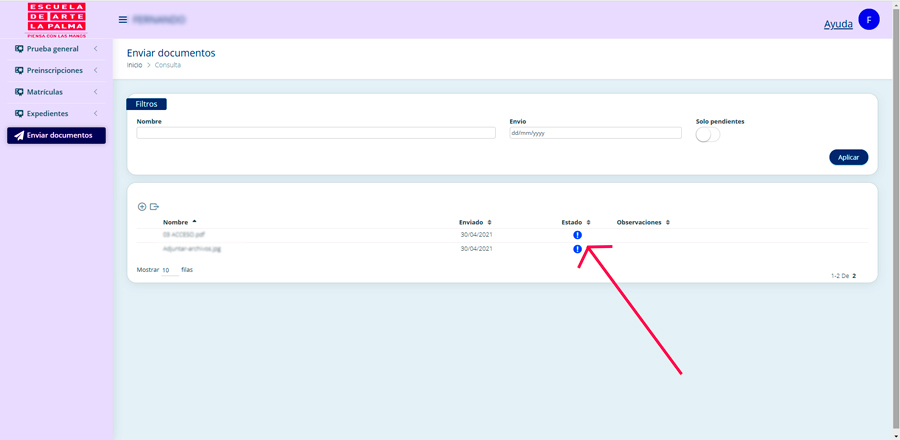This screenshot has width=900, height=440.
Task: Click sent date of Adjuntar-archivos.jpg row
Action: point(476,249)
